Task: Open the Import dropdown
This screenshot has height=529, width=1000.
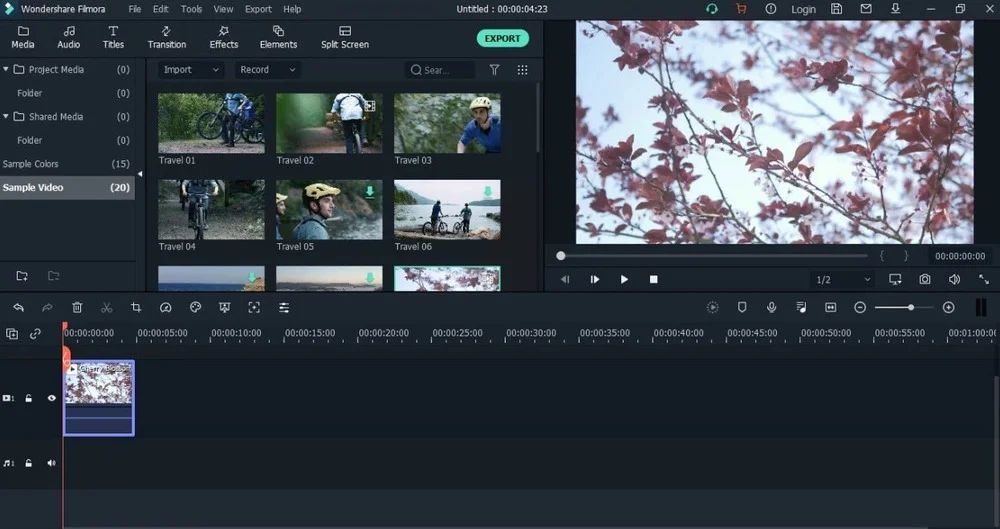Action: point(190,70)
